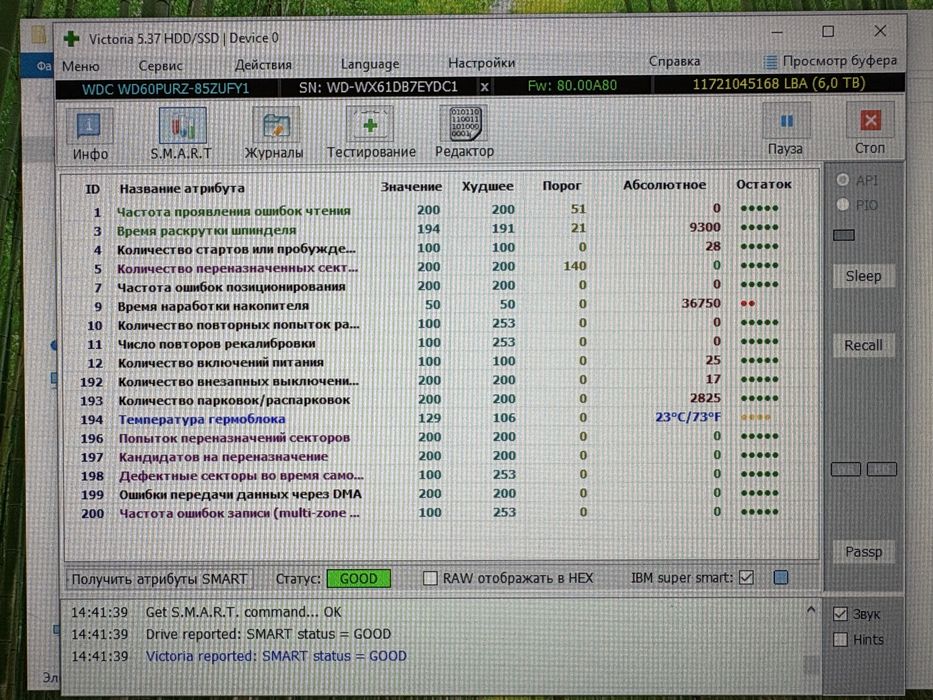The image size is (933, 700).
Task: Open the Тестирование testing section
Action: pyautogui.click(x=371, y=133)
